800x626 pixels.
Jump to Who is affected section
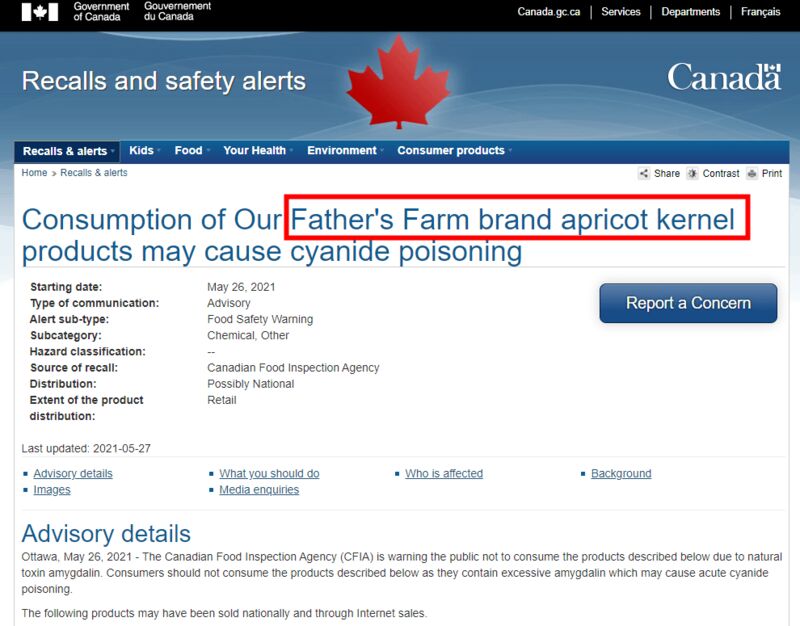pos(444,473)
